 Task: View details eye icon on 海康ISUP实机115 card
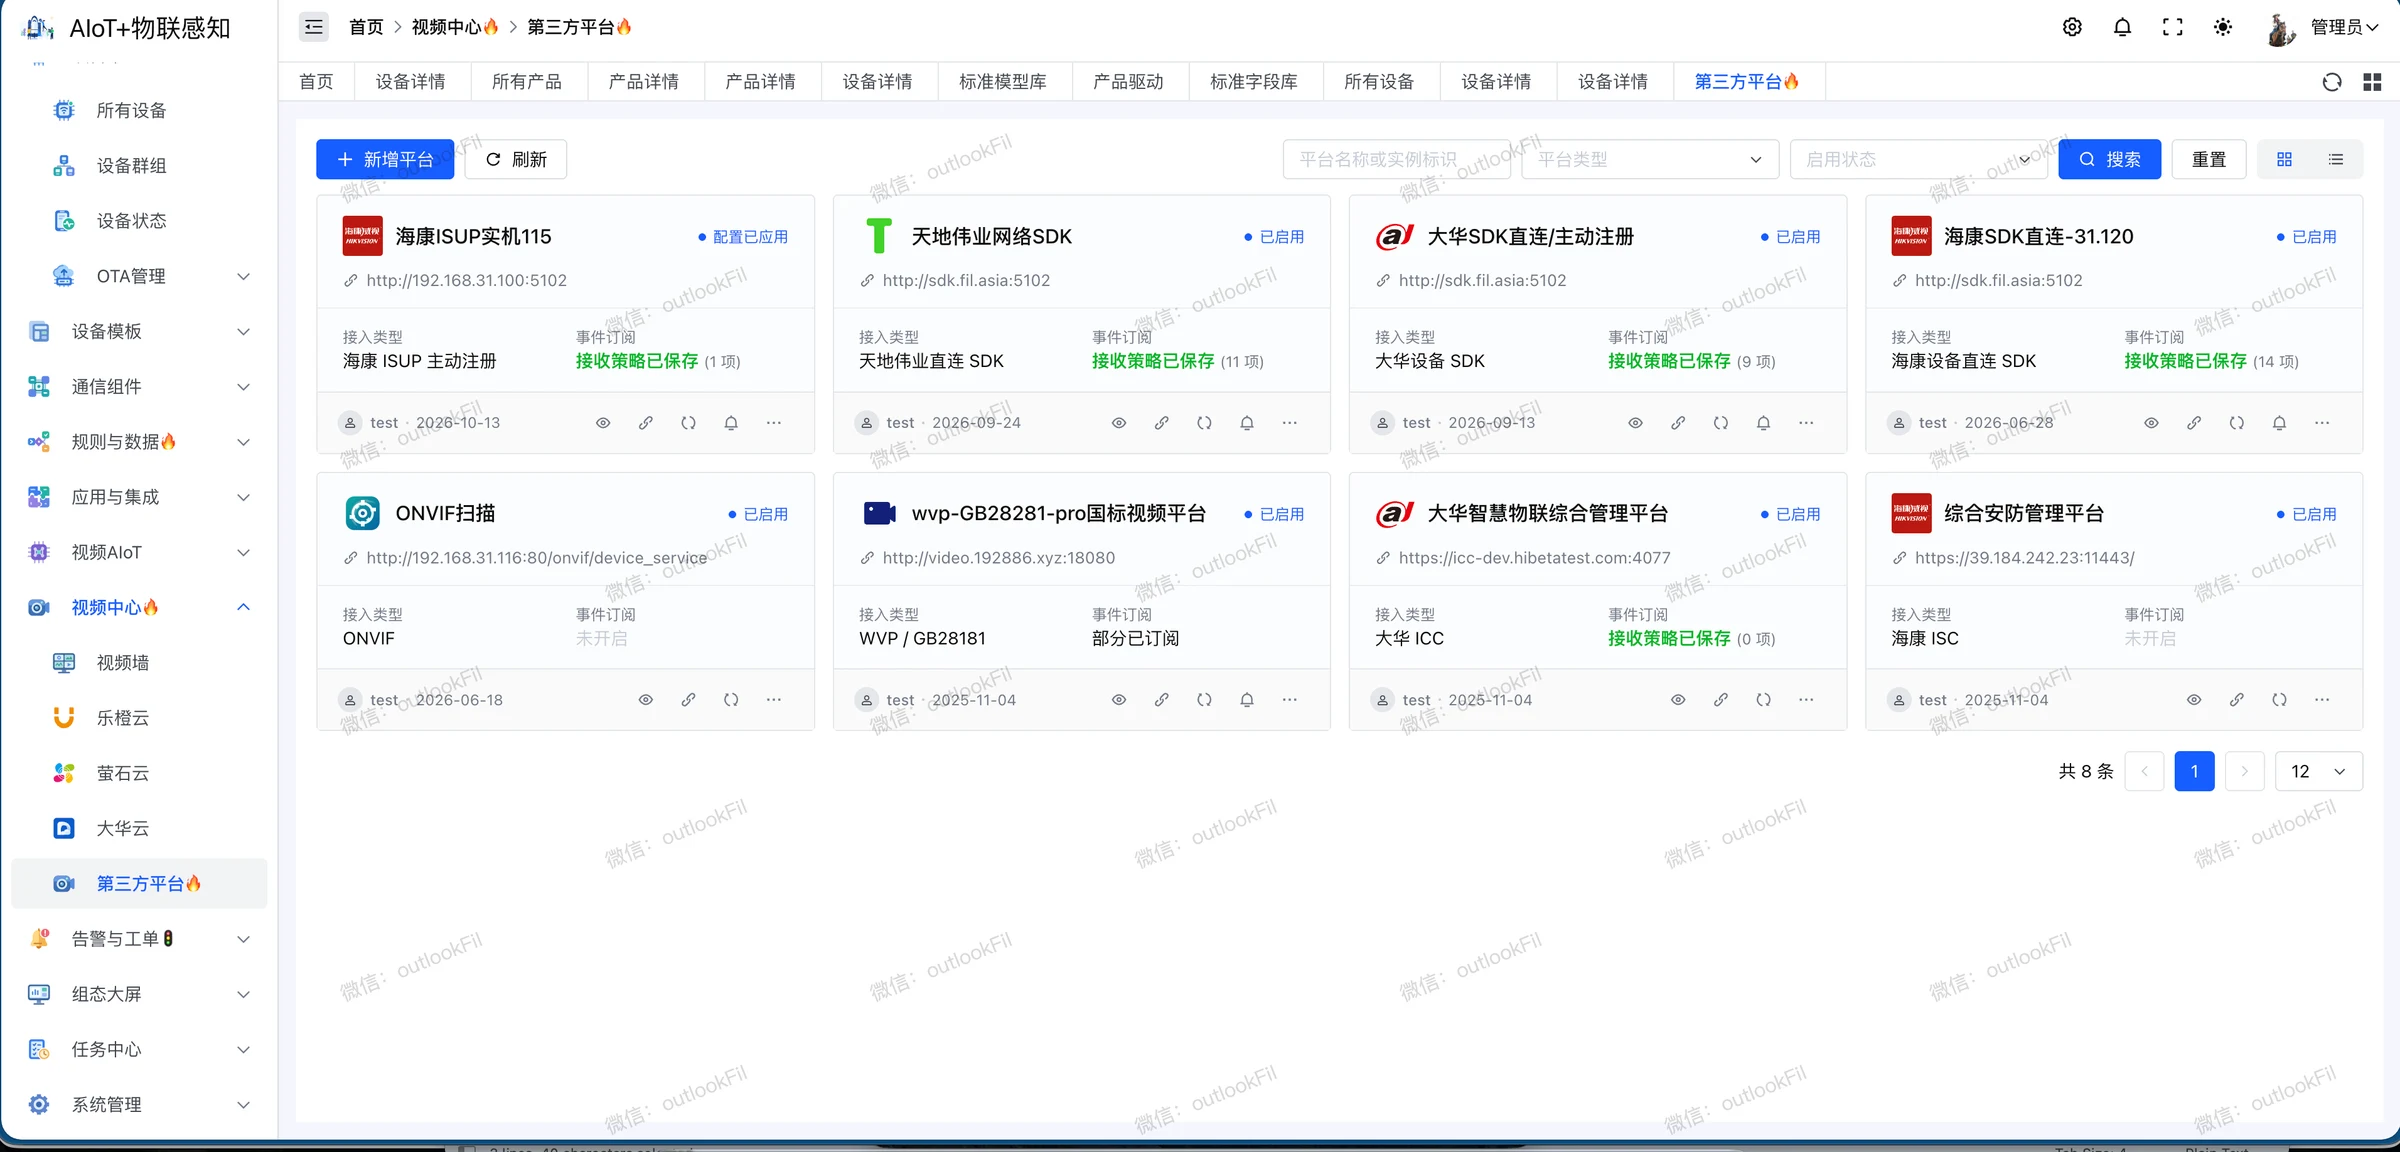click(603, 423)
